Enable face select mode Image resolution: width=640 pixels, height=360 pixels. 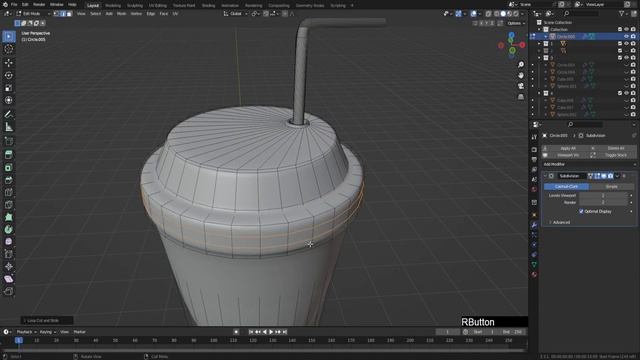coord(69,13)
